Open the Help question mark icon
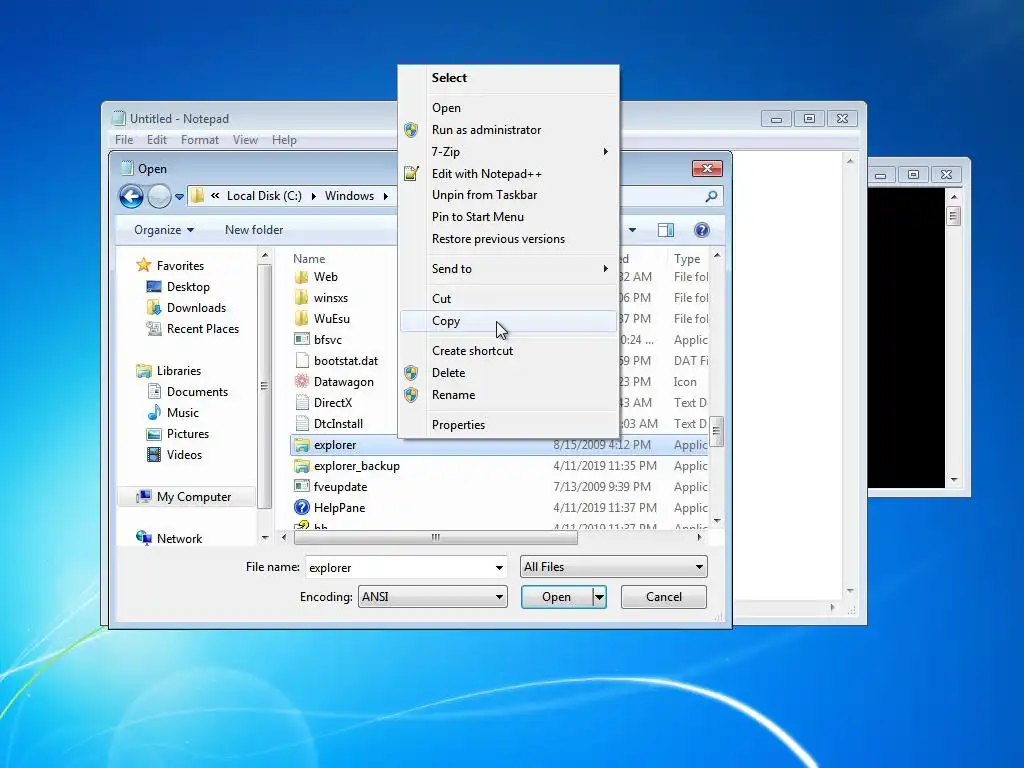The image size is (1024, 768). pos(701,230)
